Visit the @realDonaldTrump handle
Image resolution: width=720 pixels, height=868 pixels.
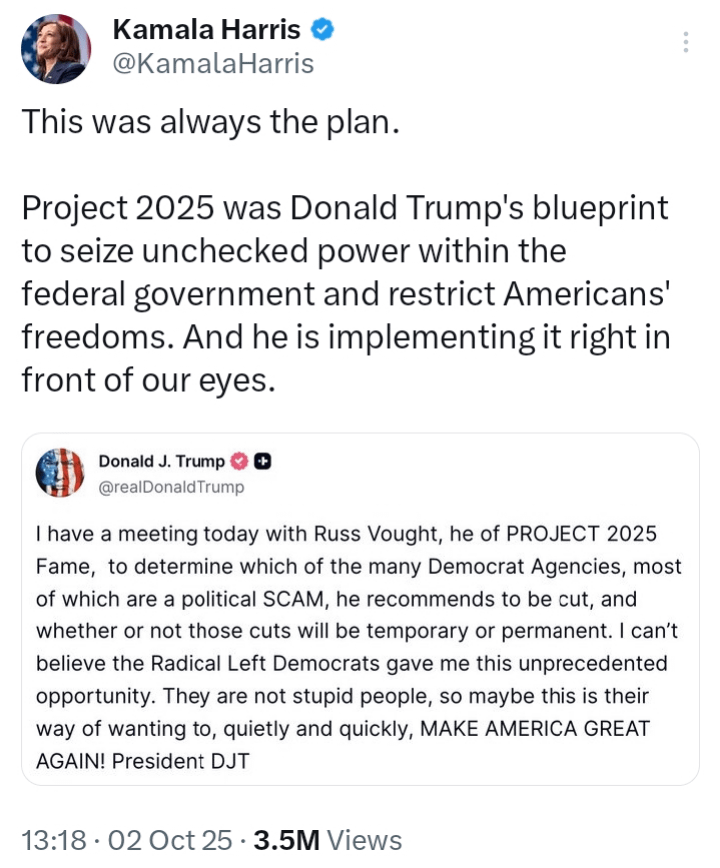tap(170, 487)
